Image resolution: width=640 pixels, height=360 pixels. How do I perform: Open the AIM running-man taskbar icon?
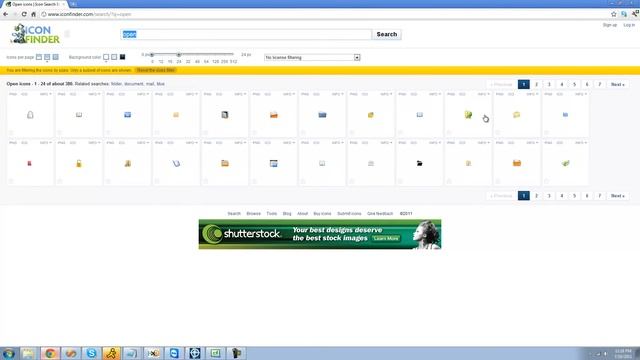112,353
